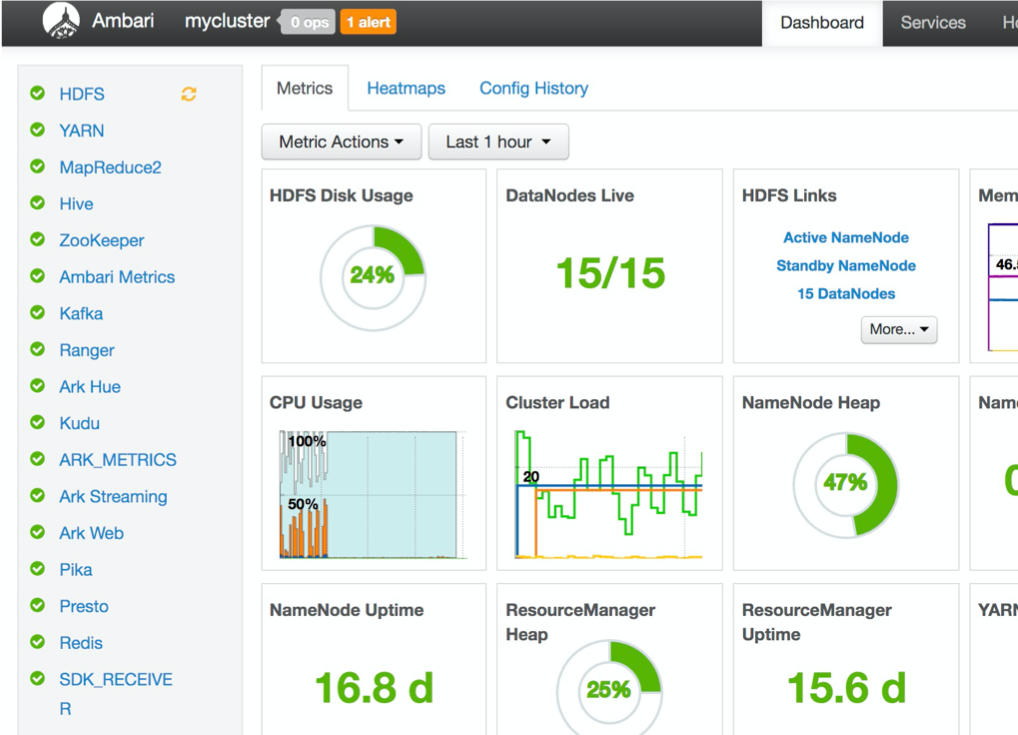This screenshot has height=735, width=1018.
Task: Click the green status icon beside Ark Hue
Action: click(x=38, y=386)
